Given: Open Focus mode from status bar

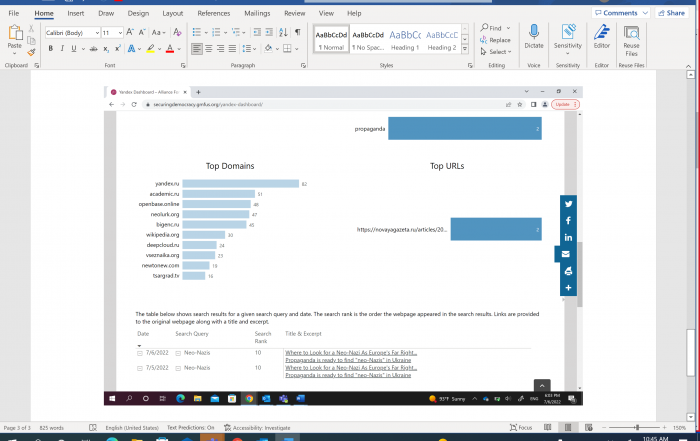Looking at the screenshot, I should tap(521, 428).
